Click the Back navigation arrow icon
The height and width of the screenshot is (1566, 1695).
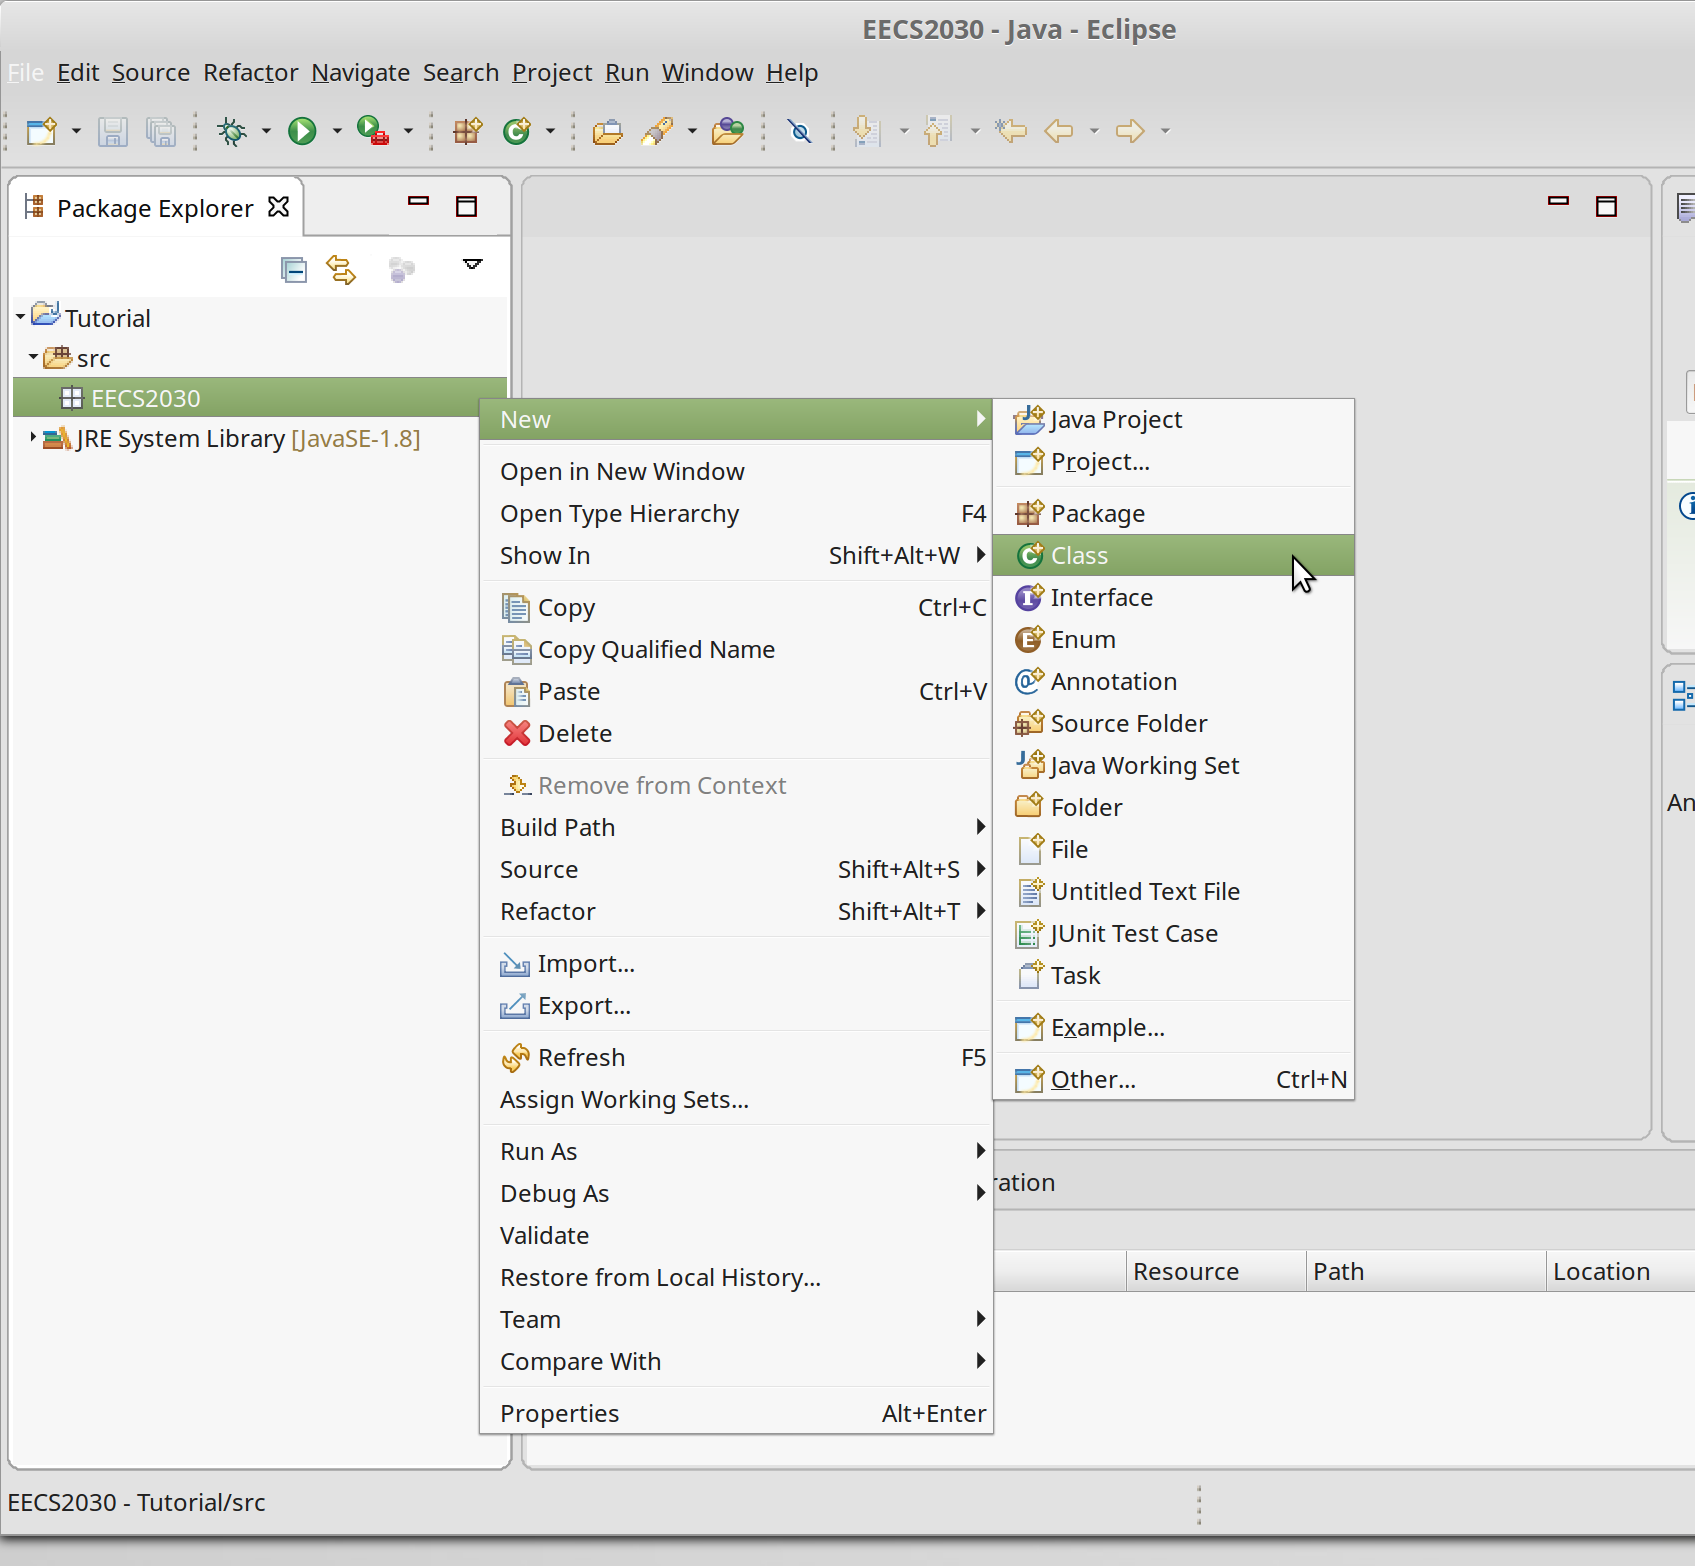[1058, 131]
